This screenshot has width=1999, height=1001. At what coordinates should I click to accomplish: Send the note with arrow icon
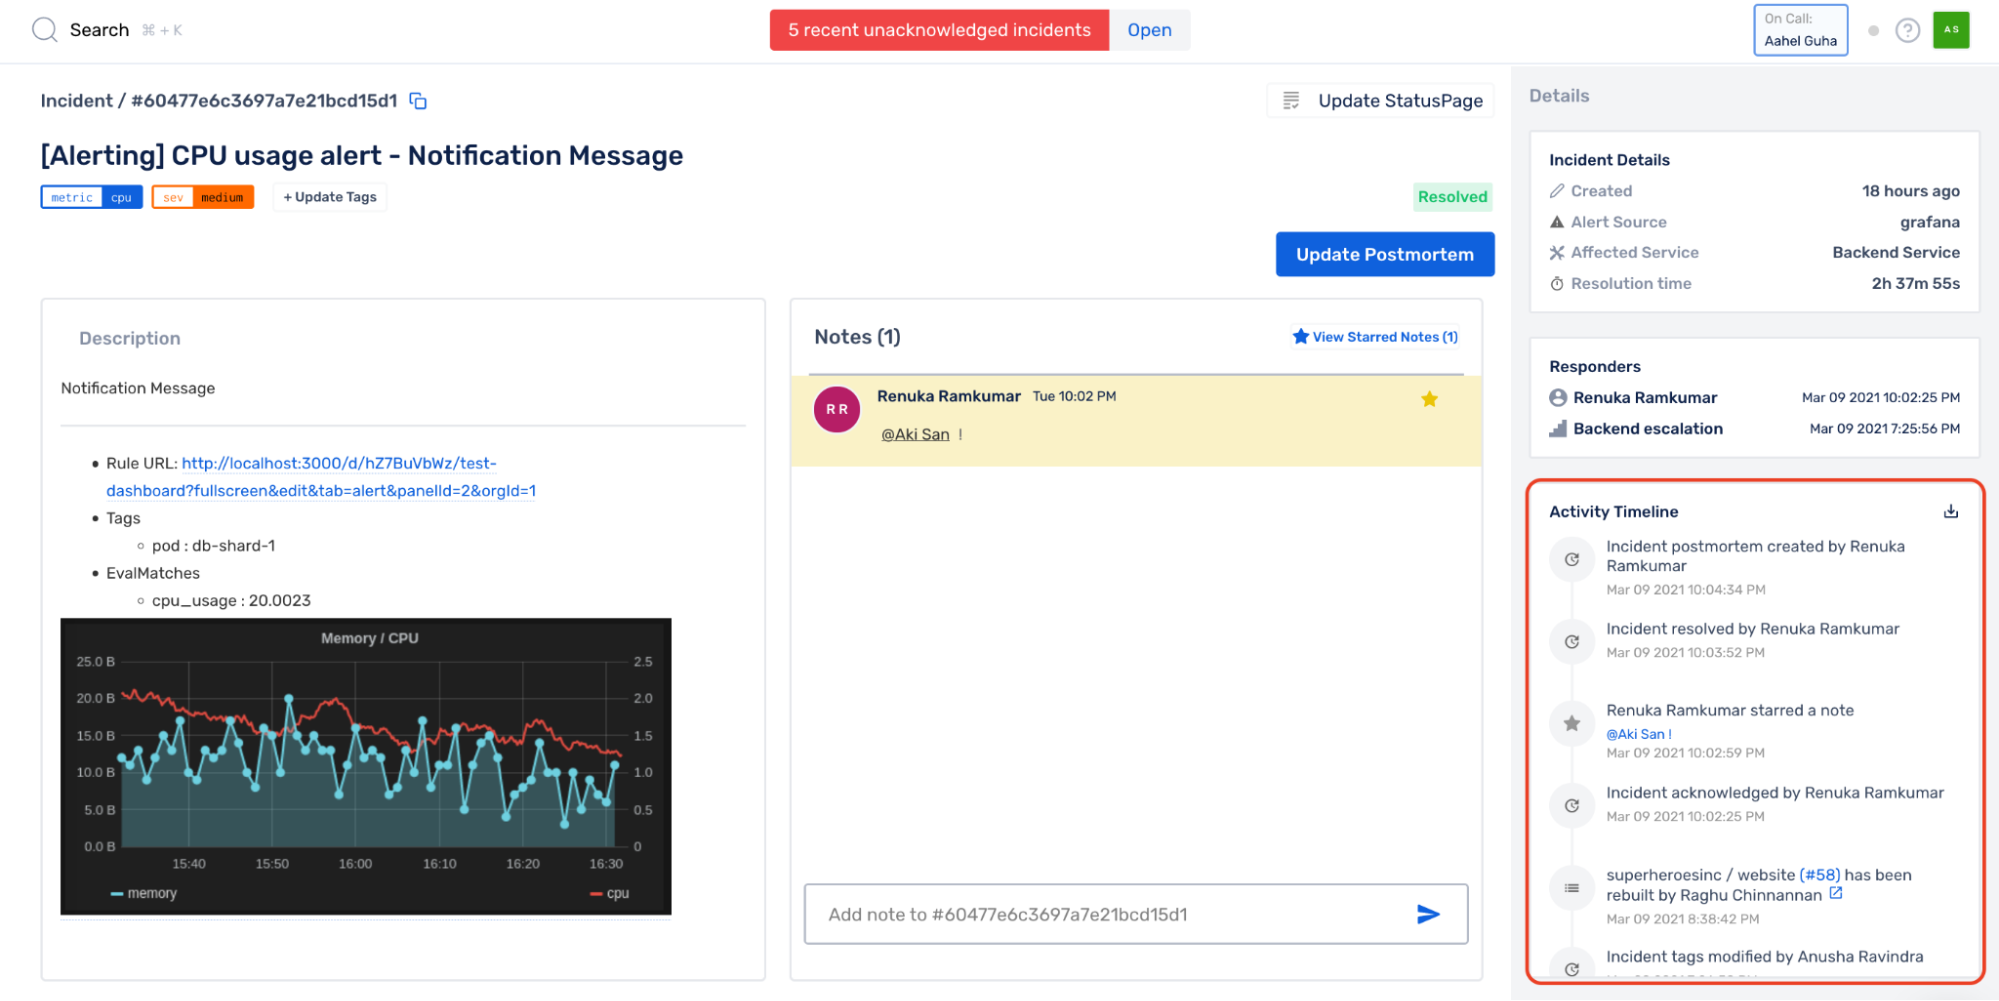pyautogui.click(x=1428, y=914)
